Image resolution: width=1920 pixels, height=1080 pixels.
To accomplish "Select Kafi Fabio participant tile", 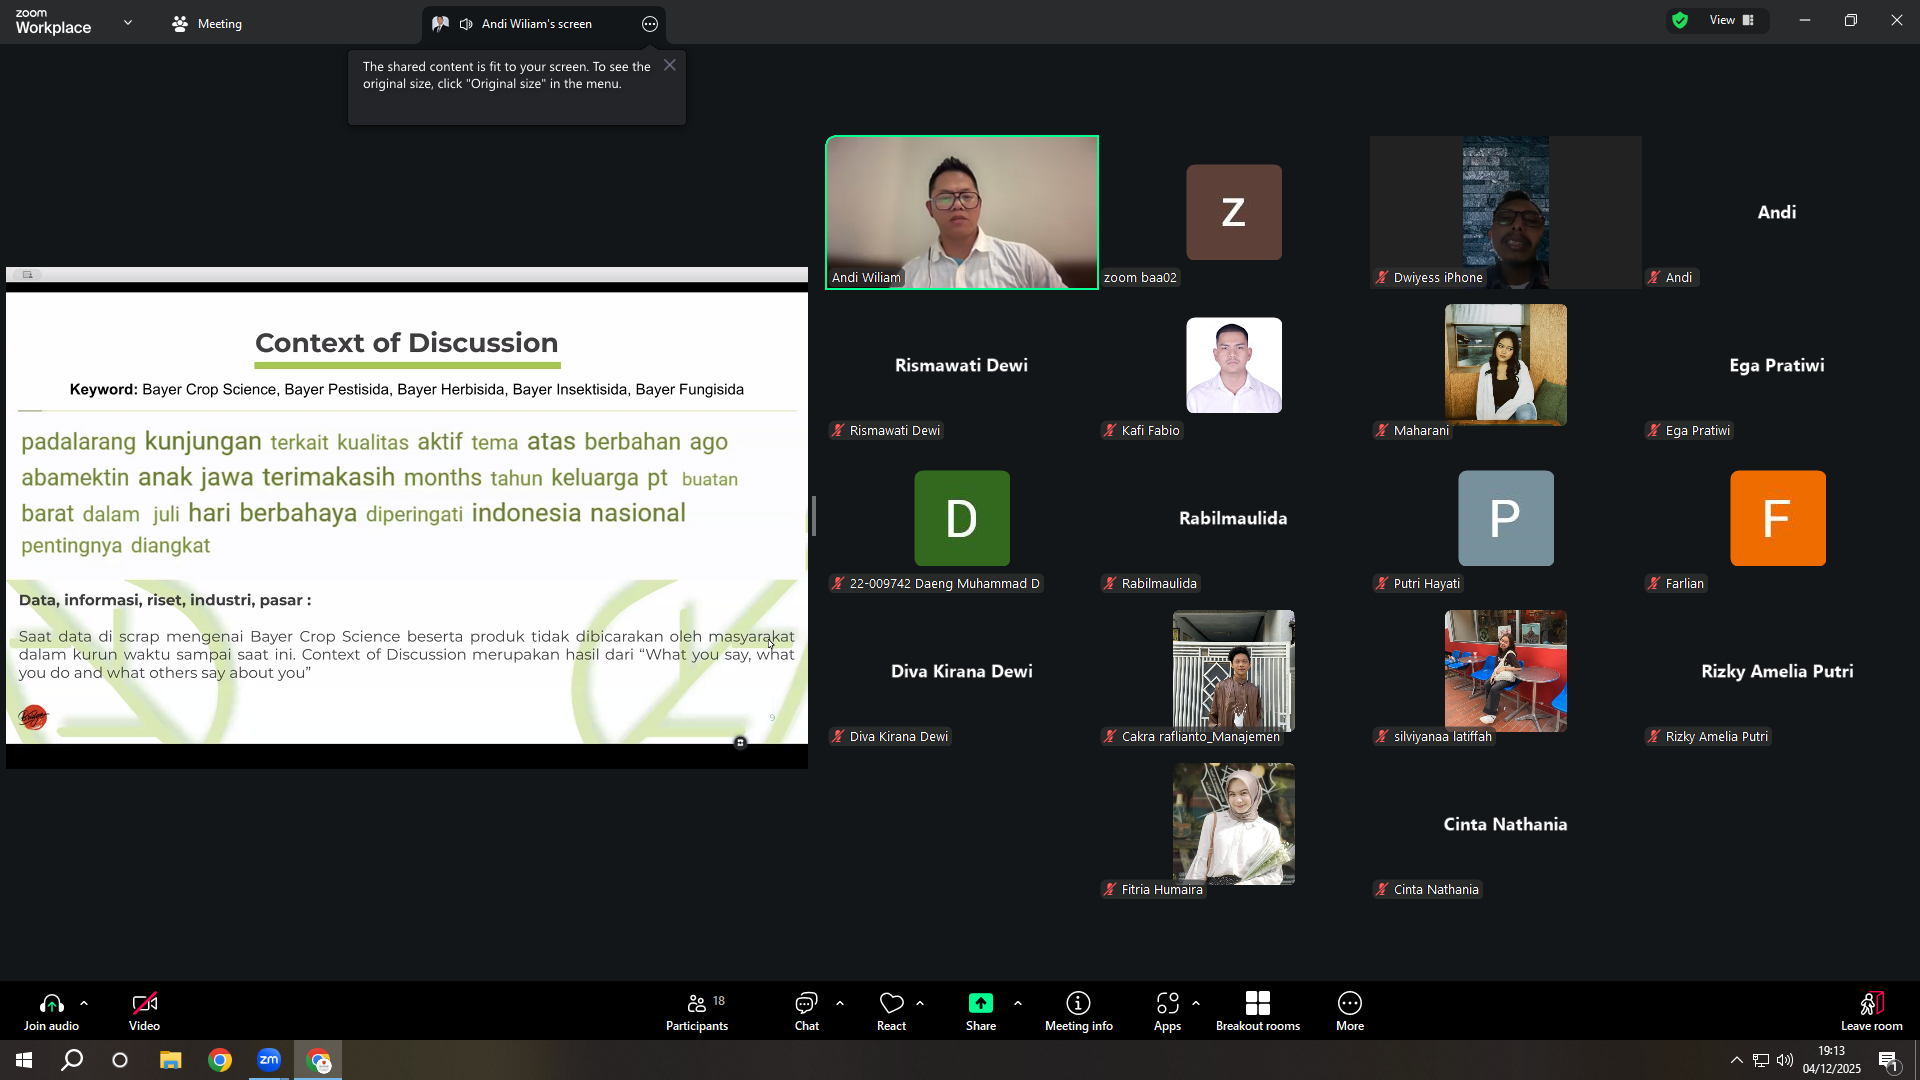I will pyautogui.click(x=1234, y=365).
